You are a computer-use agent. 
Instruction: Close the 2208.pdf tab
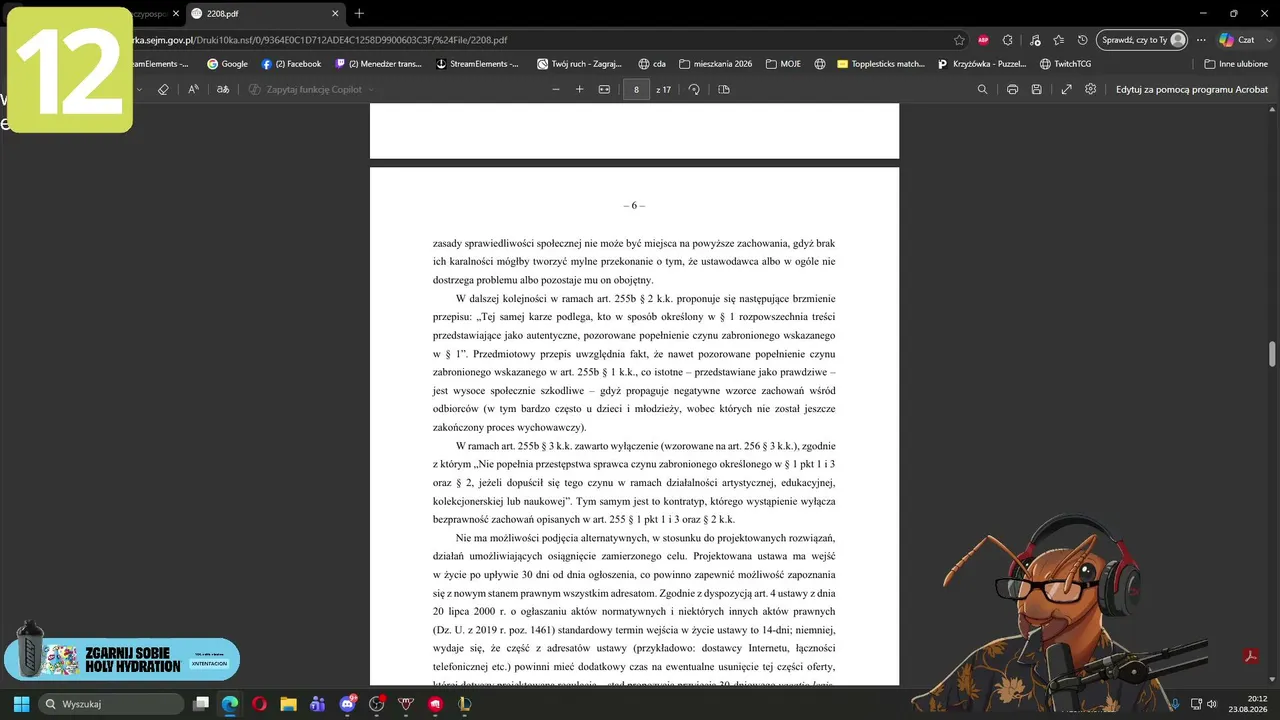tap(333, 13)
